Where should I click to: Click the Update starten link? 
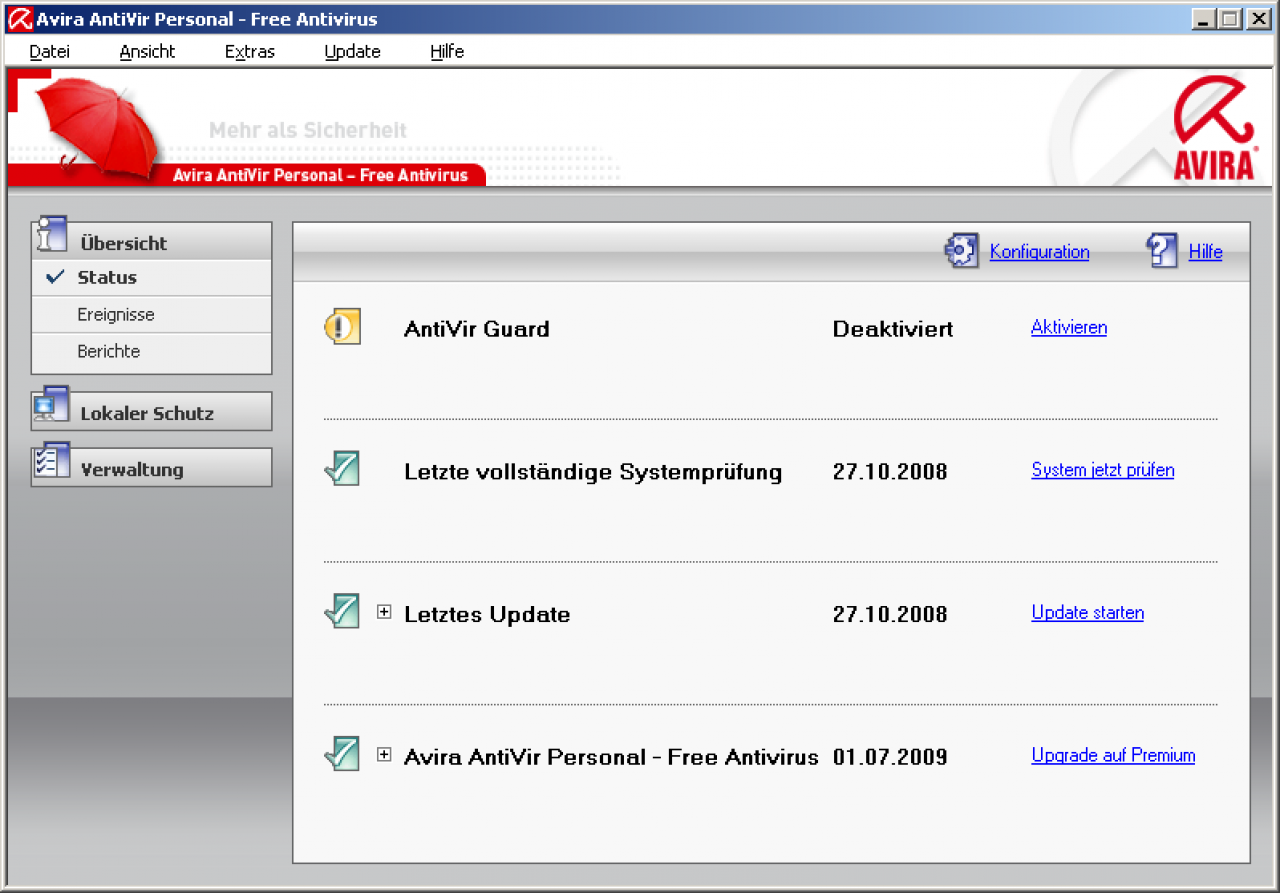click(x=1088, y=612)
